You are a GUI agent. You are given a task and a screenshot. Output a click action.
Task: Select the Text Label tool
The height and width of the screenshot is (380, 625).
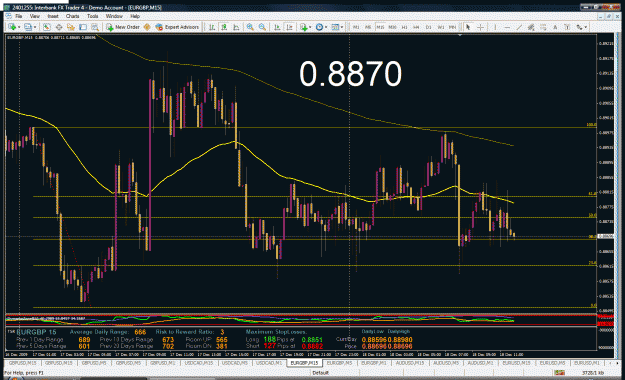[567, 27]
